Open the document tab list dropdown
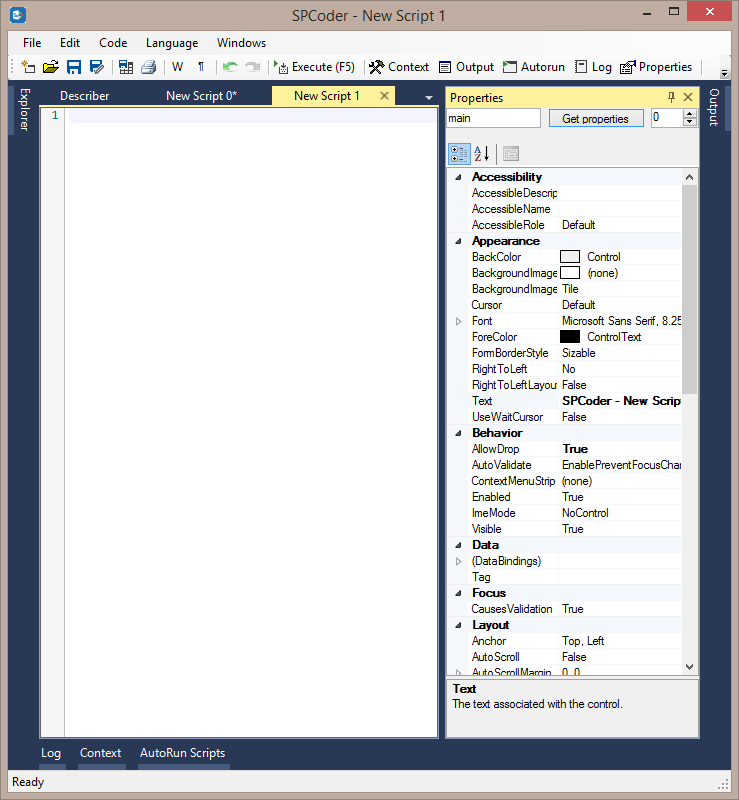Image resolution: width=739 pixels, height=800 pixels. (429, 97)
